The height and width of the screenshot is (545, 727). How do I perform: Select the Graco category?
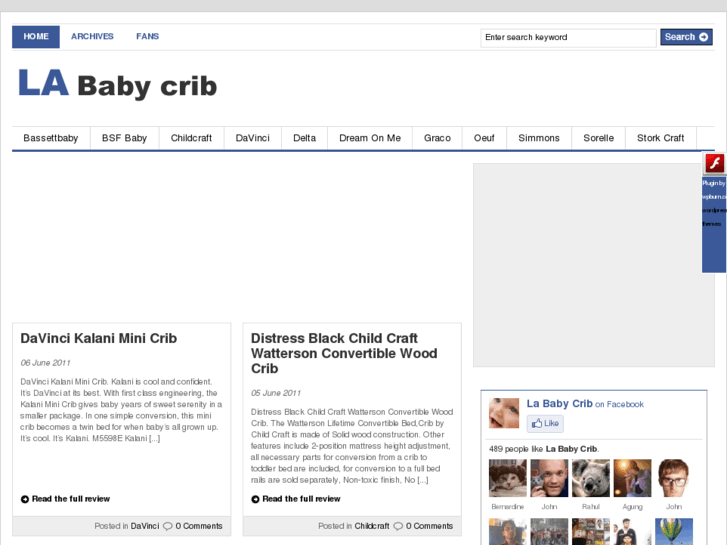point(437,138)
